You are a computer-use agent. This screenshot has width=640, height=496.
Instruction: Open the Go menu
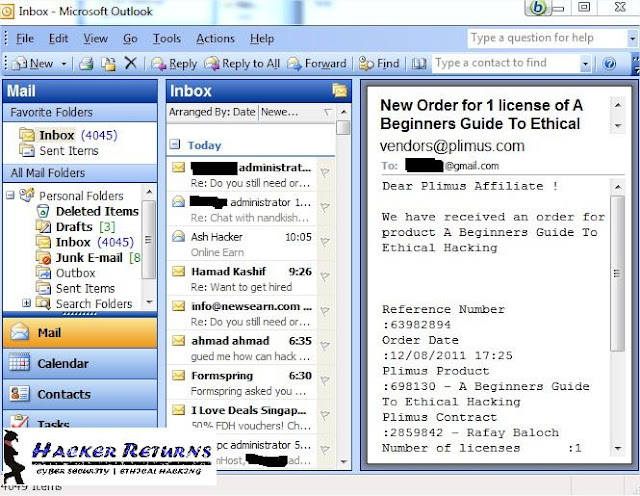click(x=130, y=38)
